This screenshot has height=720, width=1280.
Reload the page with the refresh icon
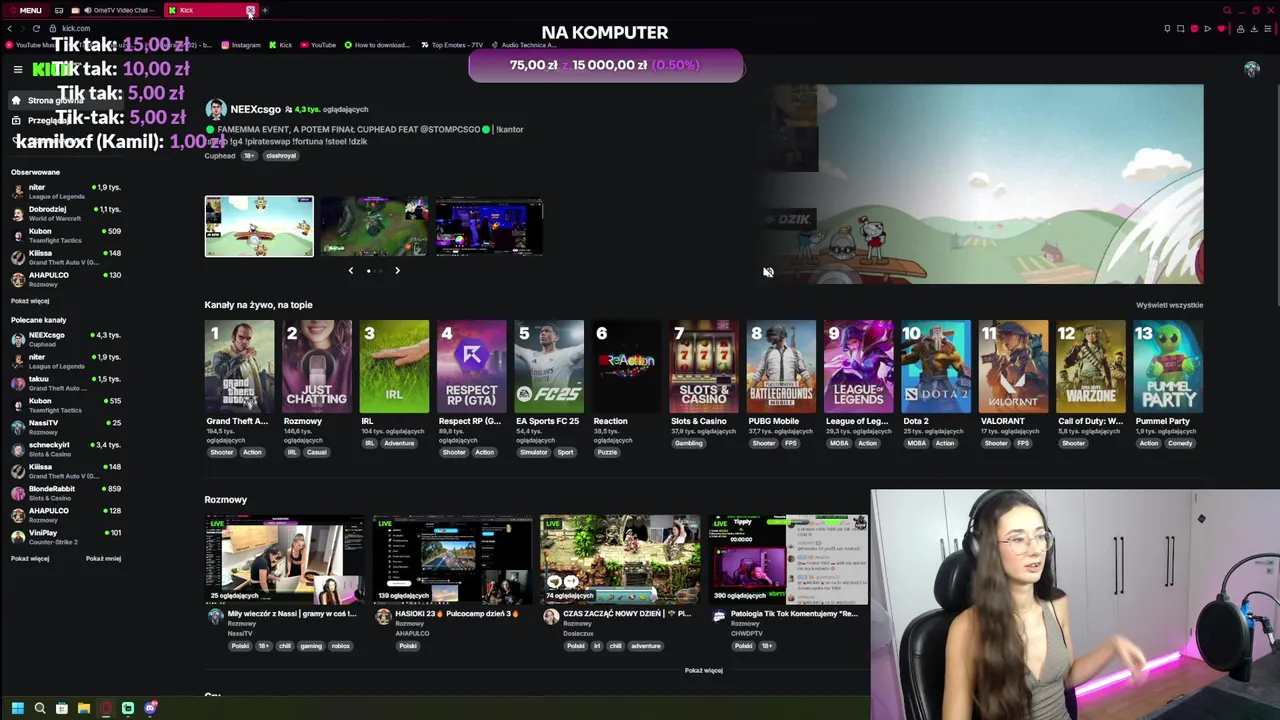click(x=36, y=28)
